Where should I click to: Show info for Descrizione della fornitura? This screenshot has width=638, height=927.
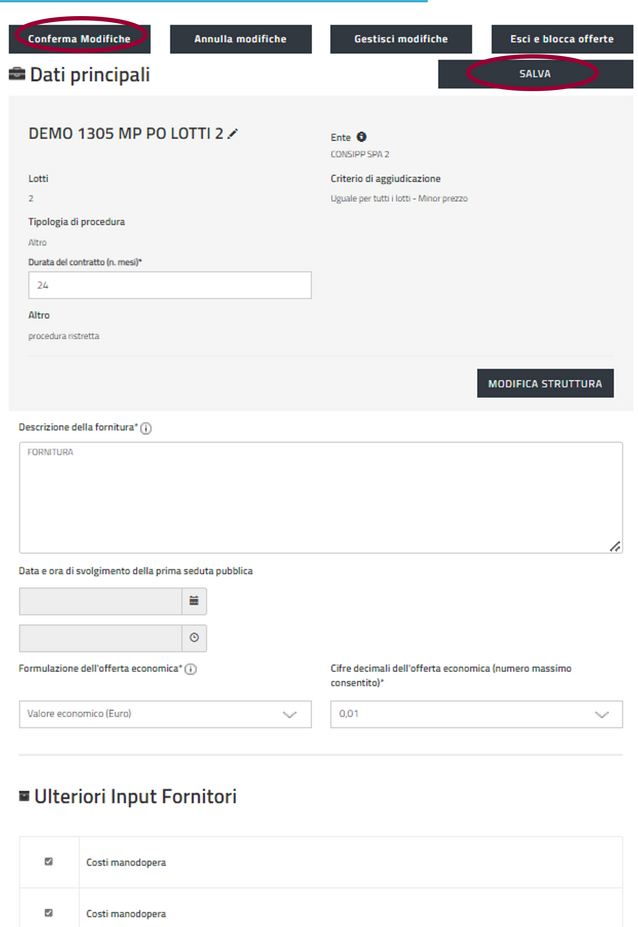(146, 428)
